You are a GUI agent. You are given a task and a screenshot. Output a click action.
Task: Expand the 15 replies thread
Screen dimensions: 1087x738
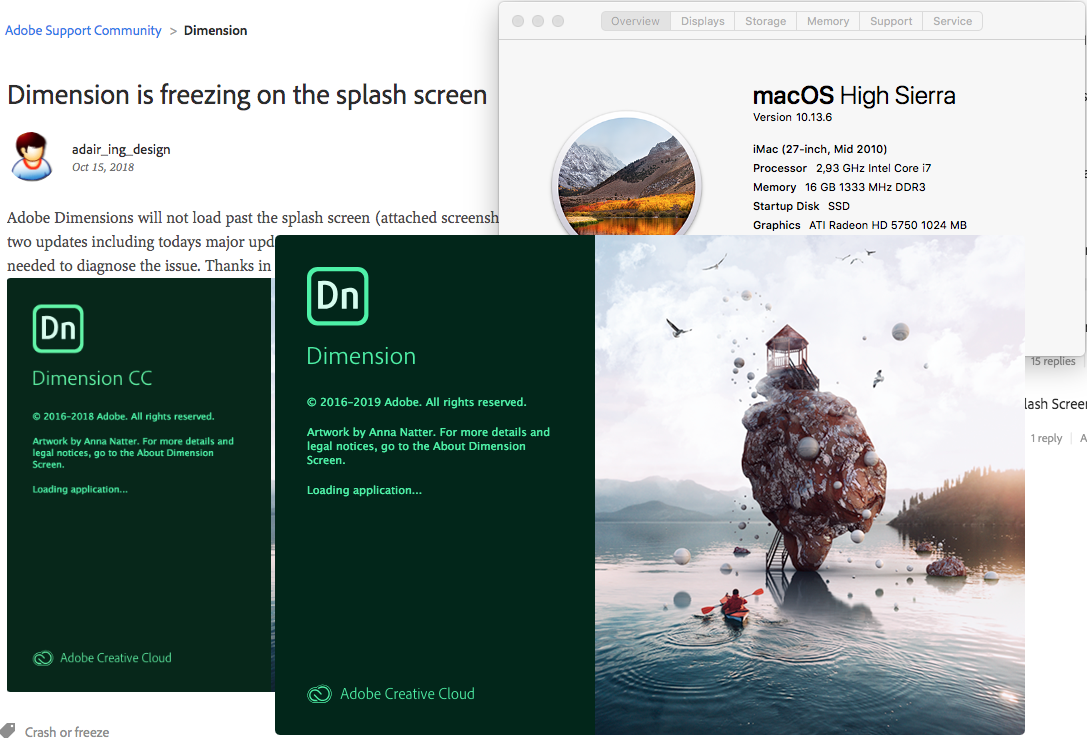1053,361
